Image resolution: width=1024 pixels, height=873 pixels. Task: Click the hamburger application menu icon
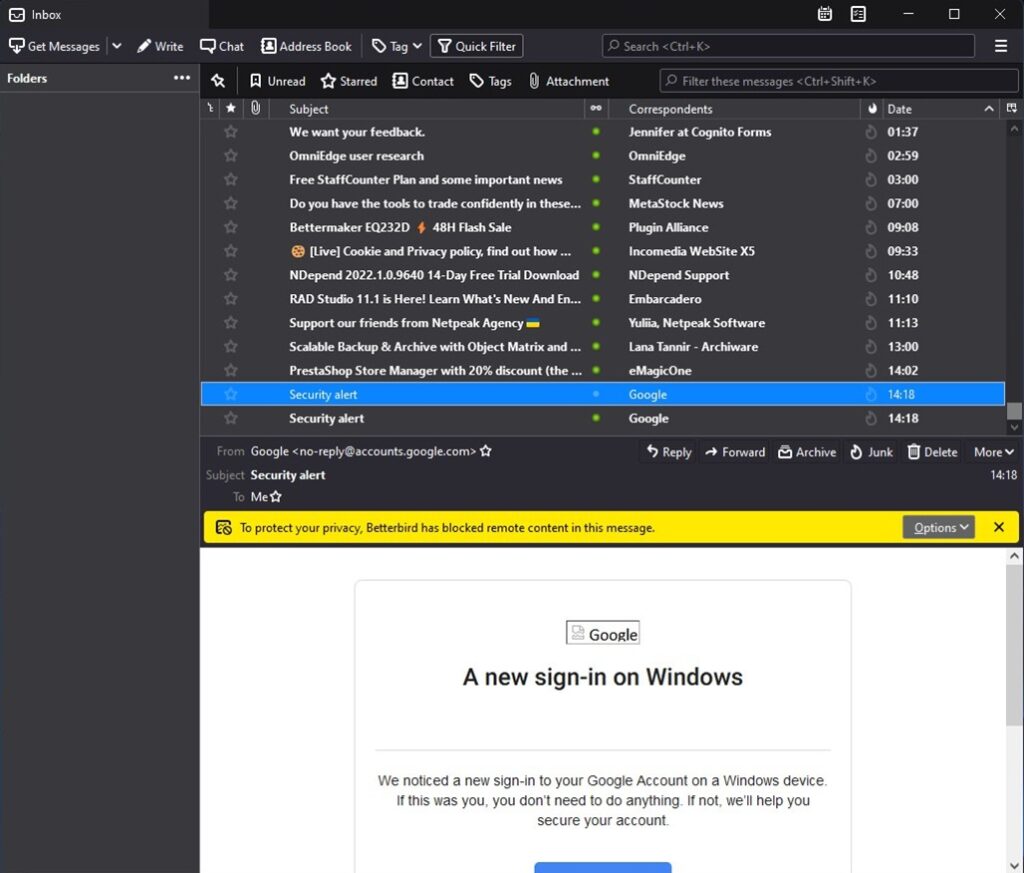[1001, 46]
